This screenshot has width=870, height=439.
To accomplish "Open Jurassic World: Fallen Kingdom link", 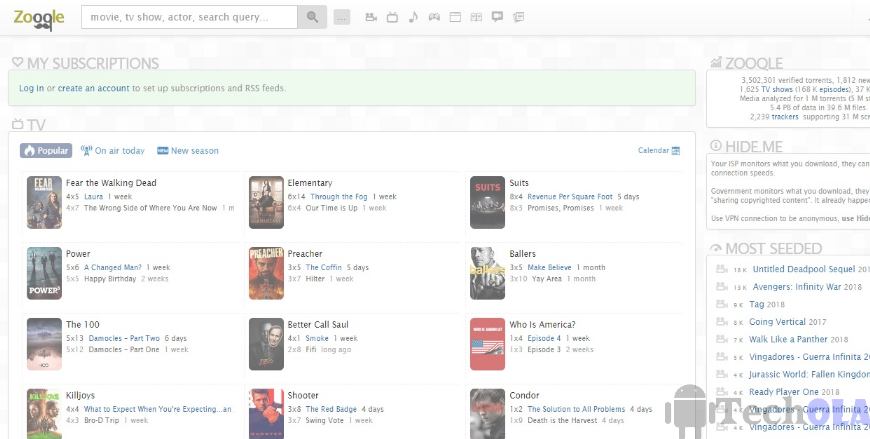I will pyautogui.click(x=810, y=374).
